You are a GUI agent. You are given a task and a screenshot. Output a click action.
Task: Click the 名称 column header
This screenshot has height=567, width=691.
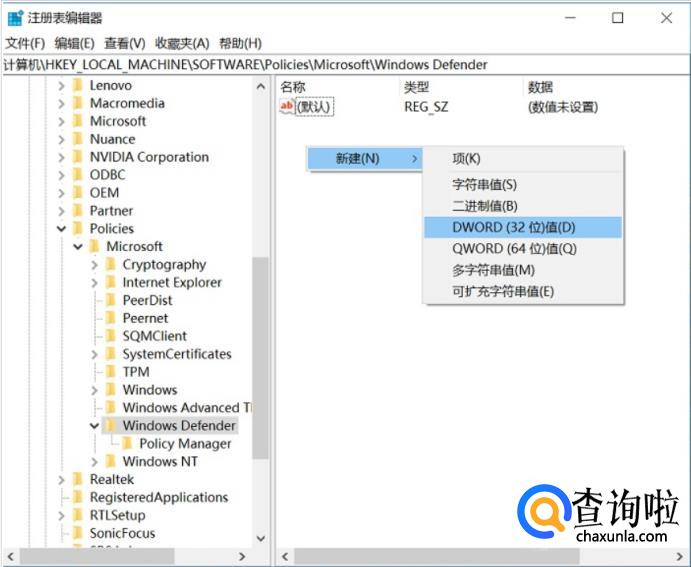tap(294, 87)
